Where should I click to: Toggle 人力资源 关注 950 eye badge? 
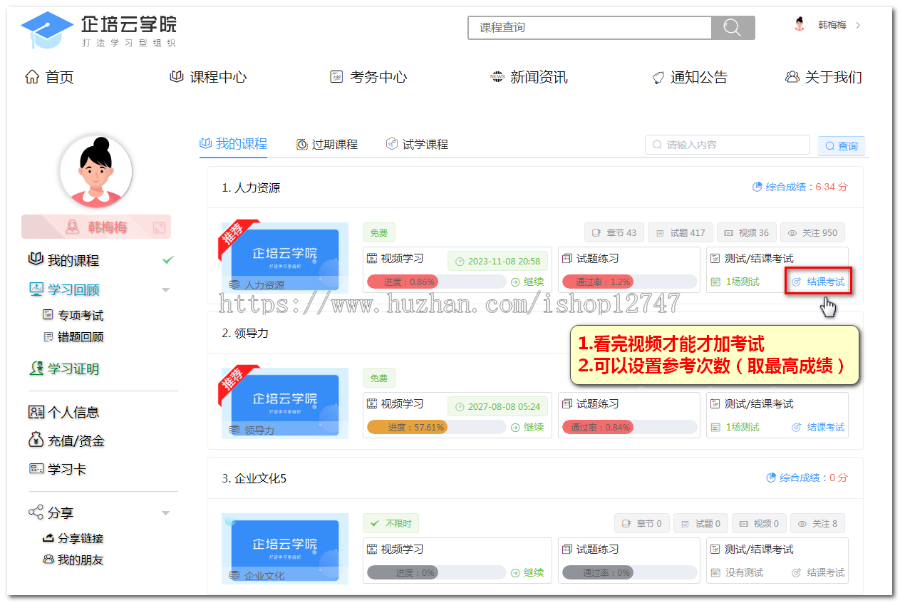813,233
